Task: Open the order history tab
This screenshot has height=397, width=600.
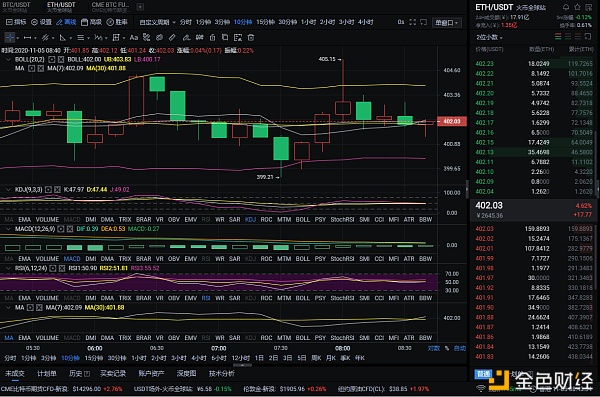Action: tap(79, 374)
